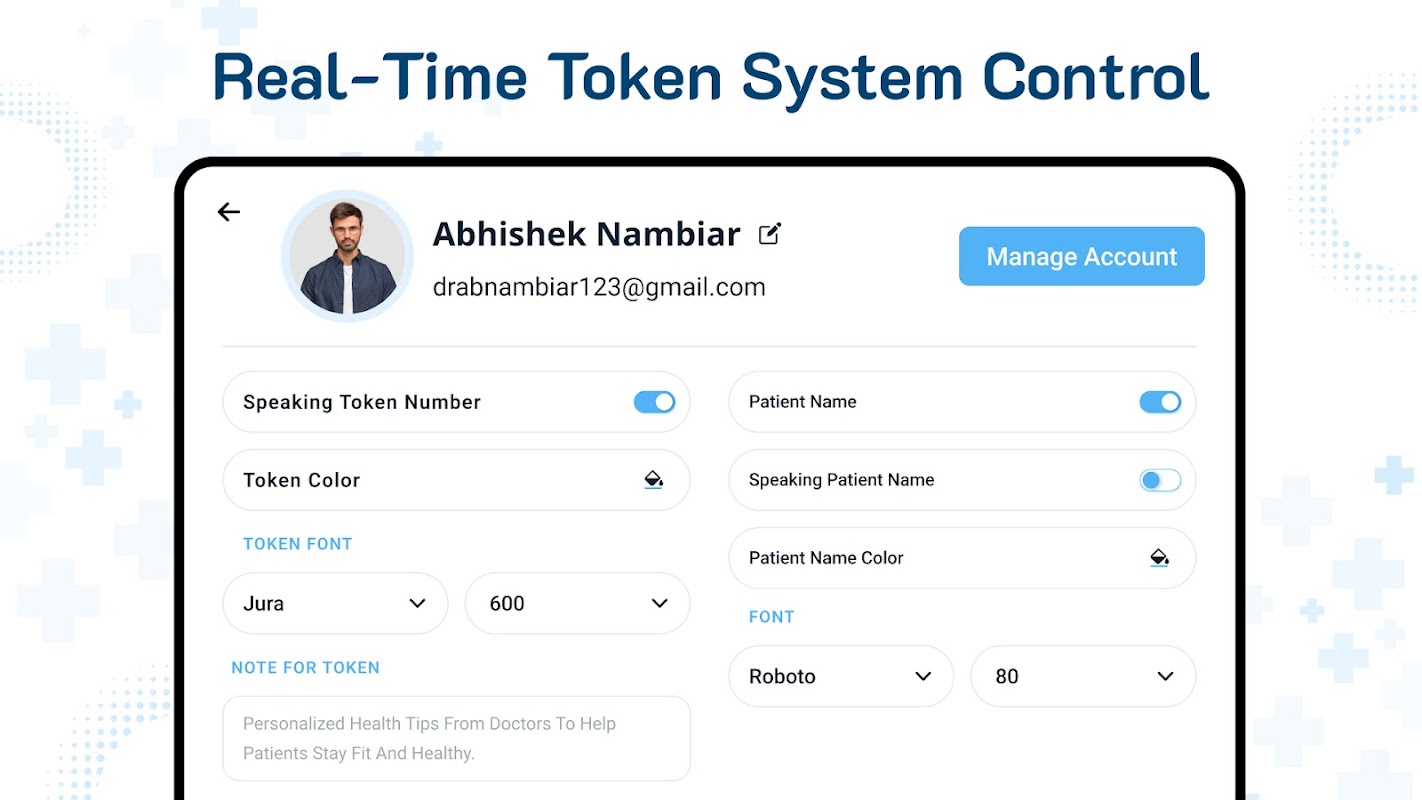Click the drabnambiar123@gmail.com email text
Image resolution: width=1422 pixels, height=800 pixels.
tap(599, 287)
